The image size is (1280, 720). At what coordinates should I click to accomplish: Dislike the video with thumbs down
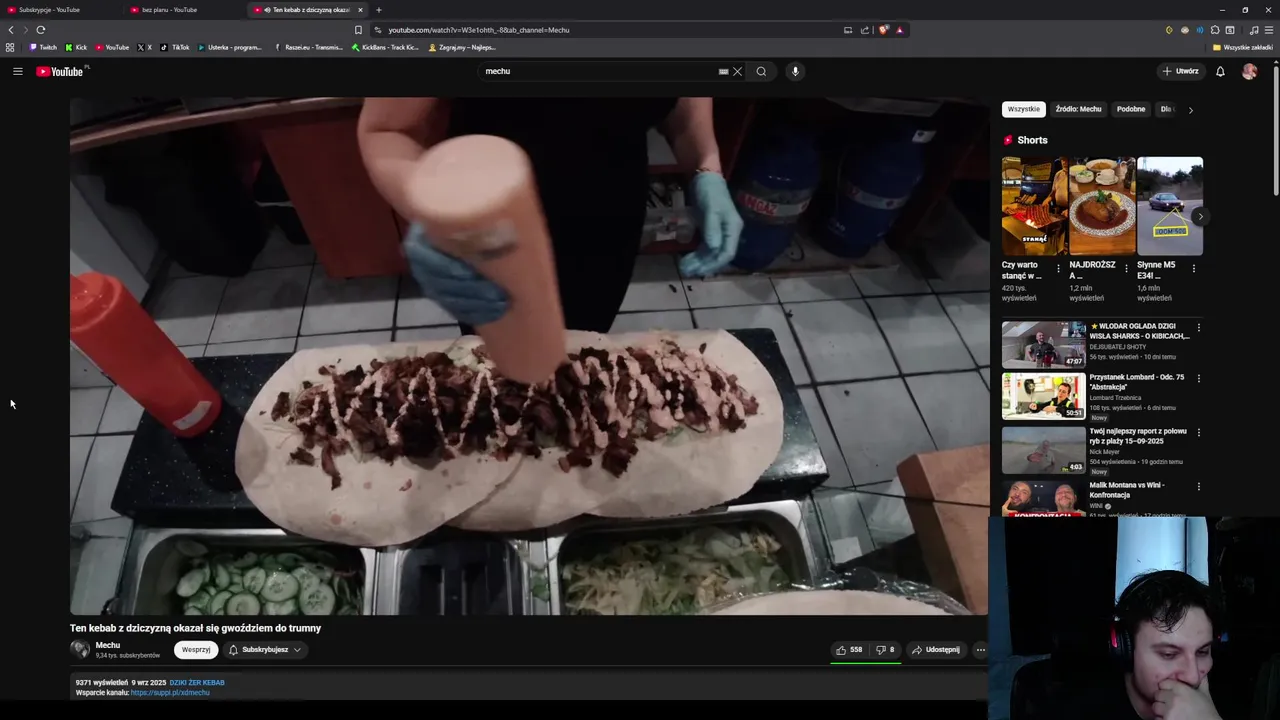point(885,650)
